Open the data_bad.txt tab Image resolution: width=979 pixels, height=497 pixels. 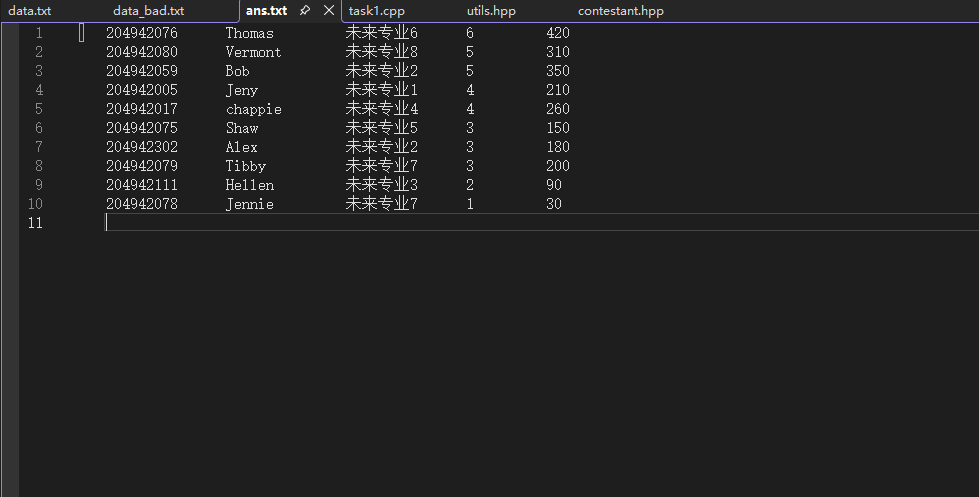tap(149, 11)
